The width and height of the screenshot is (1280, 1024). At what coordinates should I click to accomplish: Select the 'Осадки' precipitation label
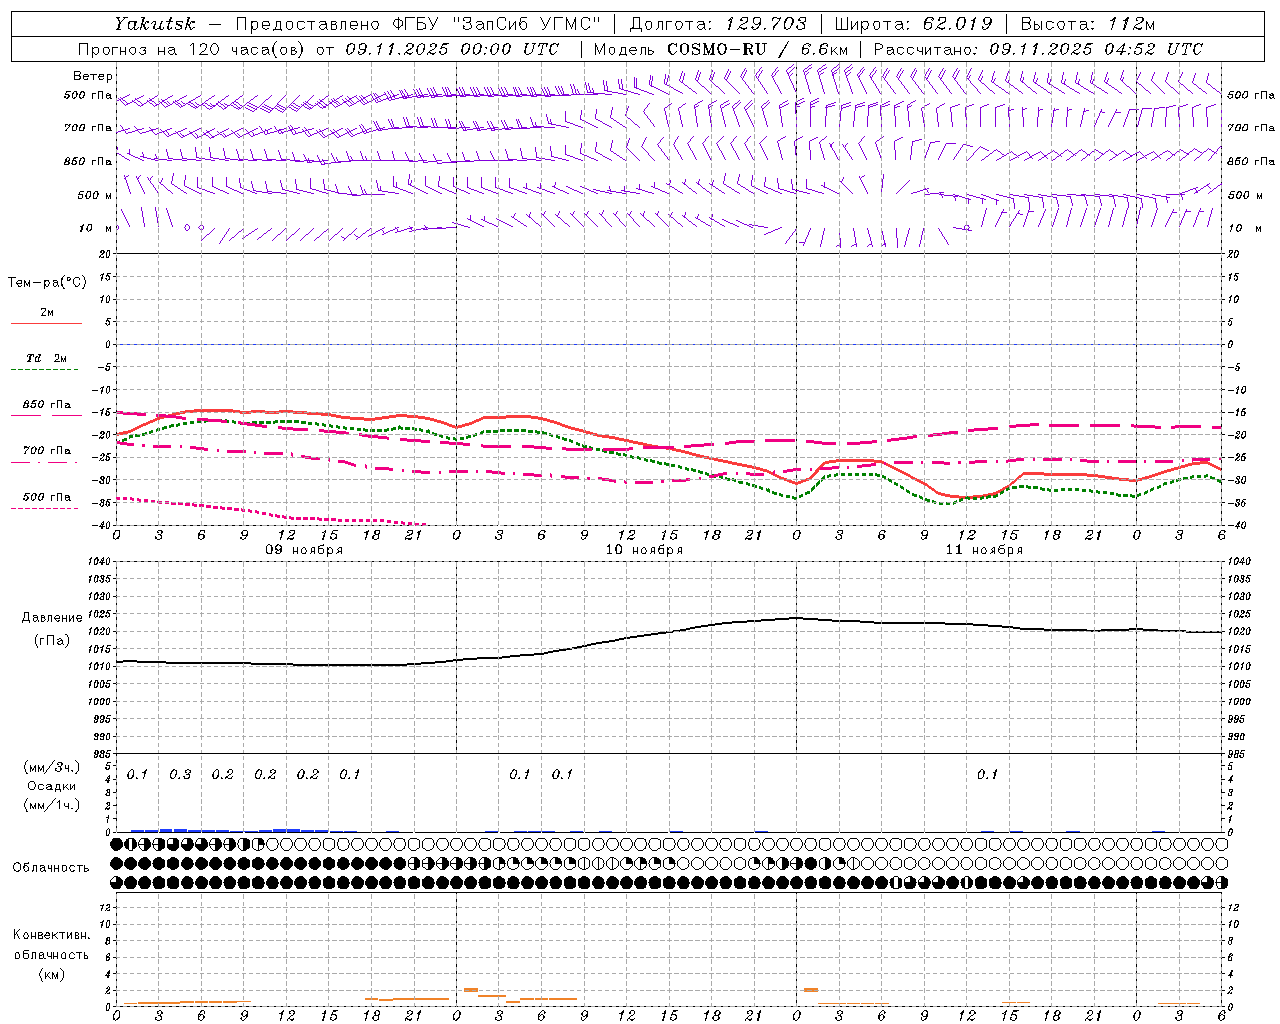pyautogui.click(x=51, y=786)
